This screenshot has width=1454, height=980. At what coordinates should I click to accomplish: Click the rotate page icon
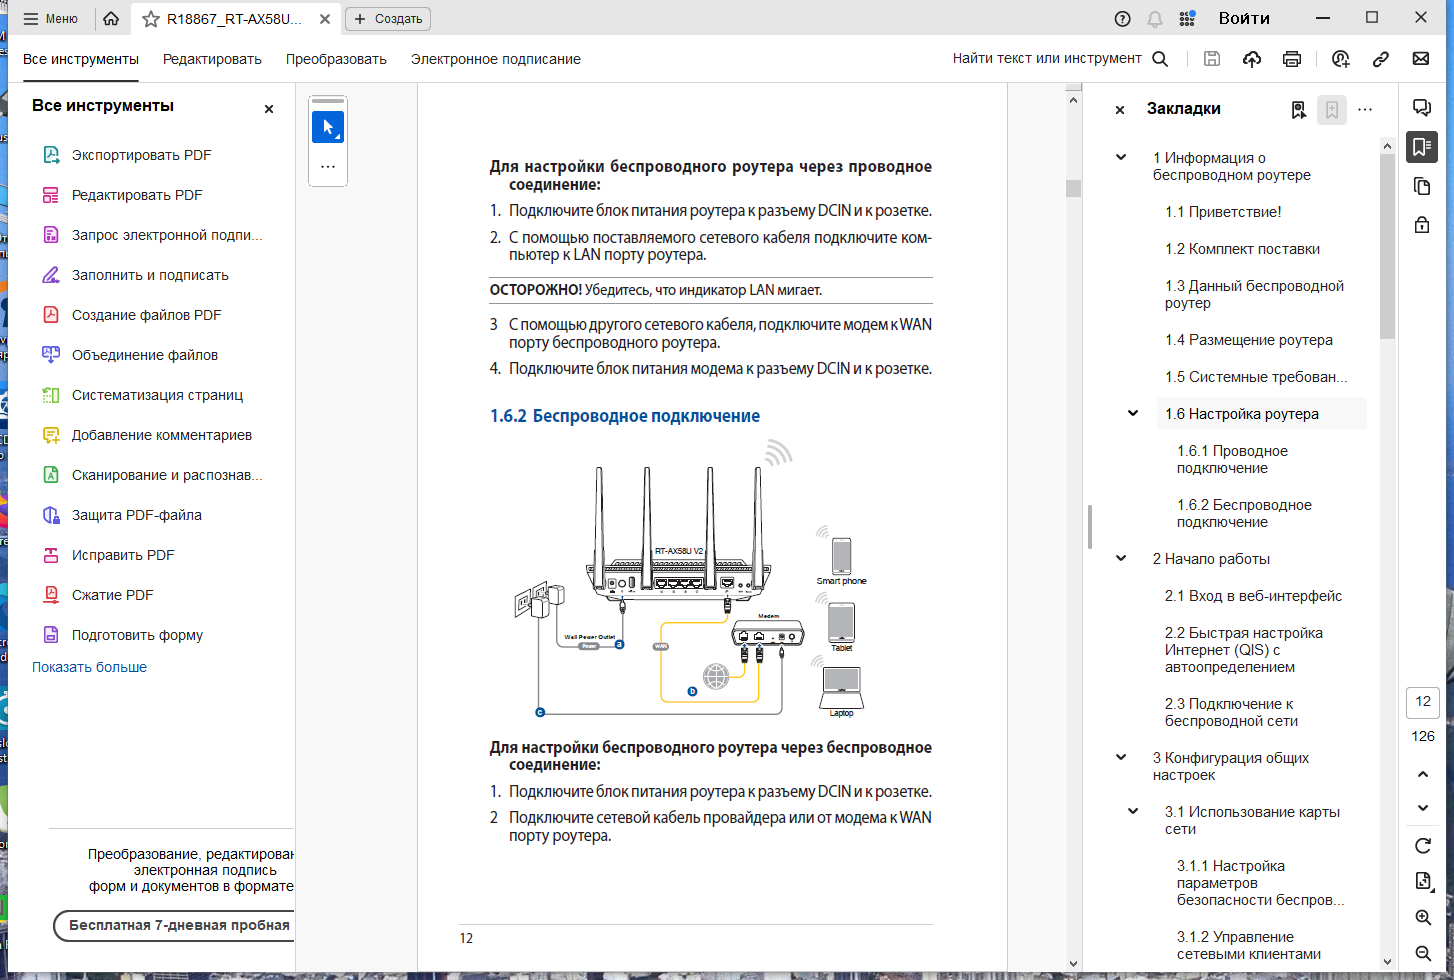click(1423, 846)
